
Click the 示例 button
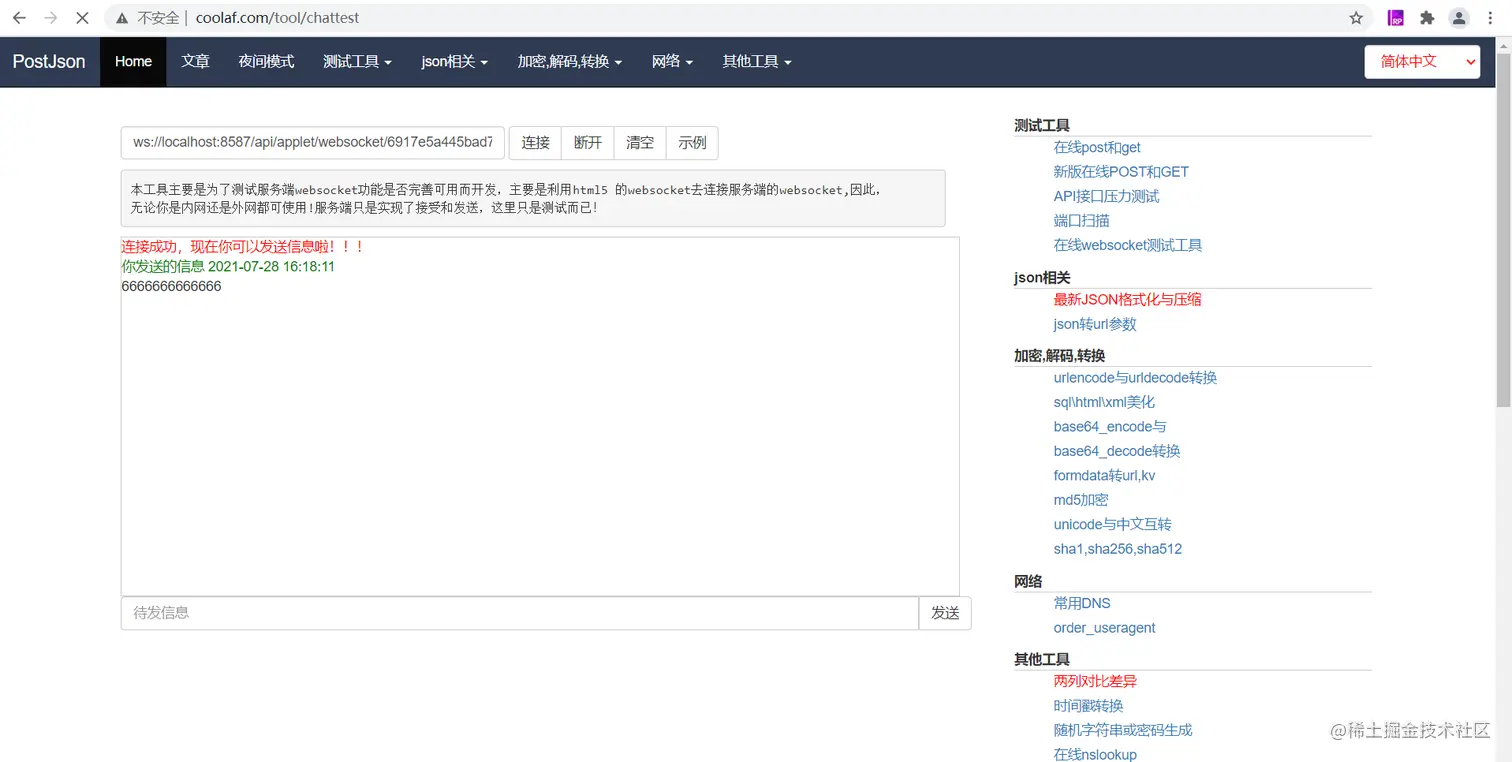[692, 143]
